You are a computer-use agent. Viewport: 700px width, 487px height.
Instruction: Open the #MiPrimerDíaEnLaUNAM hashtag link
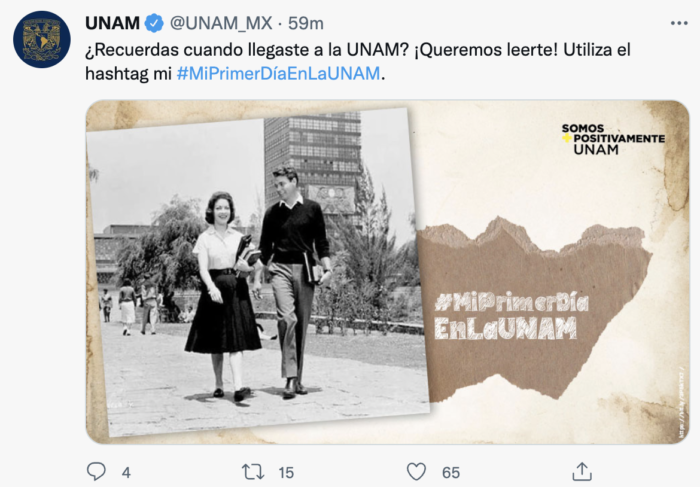(278, 73)
